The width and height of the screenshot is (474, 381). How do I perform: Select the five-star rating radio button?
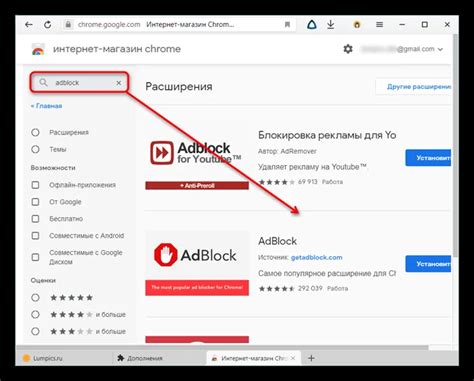click(x=35, y=298)
